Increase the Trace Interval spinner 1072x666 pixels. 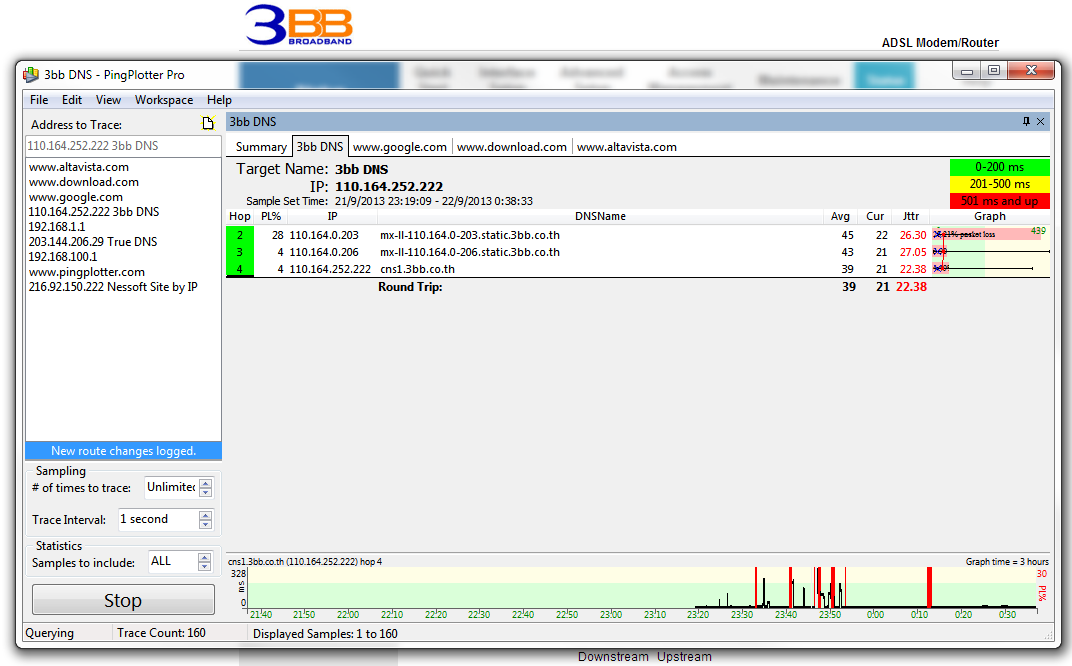(205, 515)
